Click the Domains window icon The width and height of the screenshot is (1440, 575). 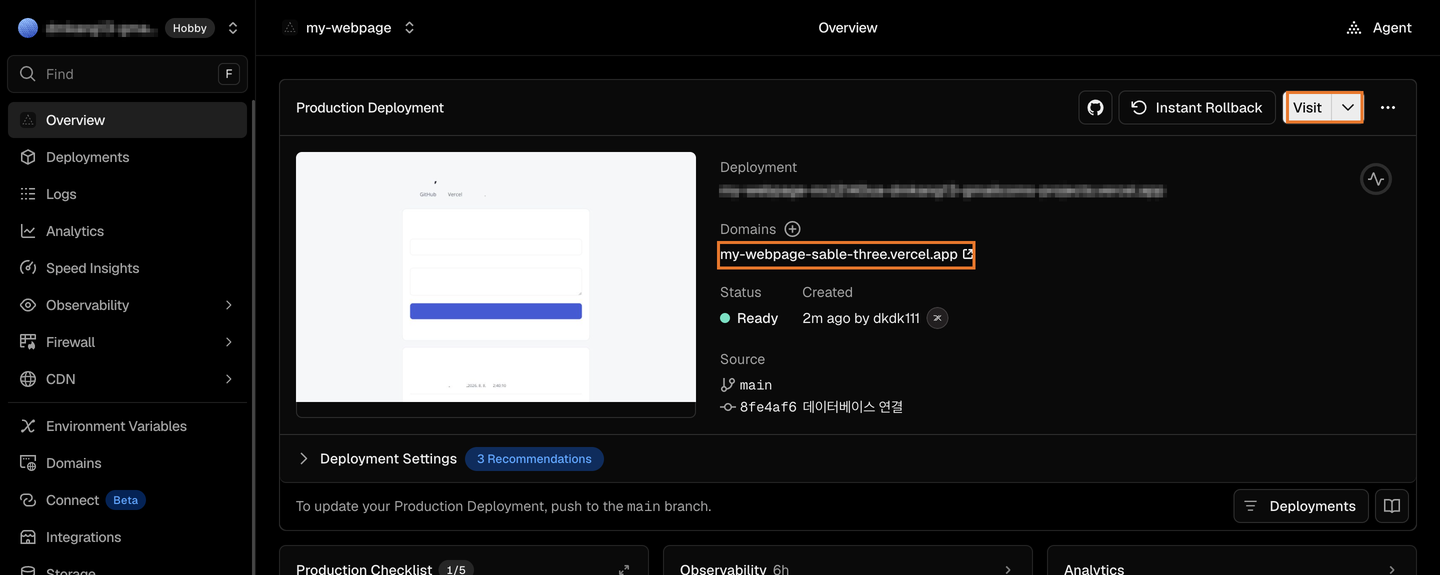28,463
